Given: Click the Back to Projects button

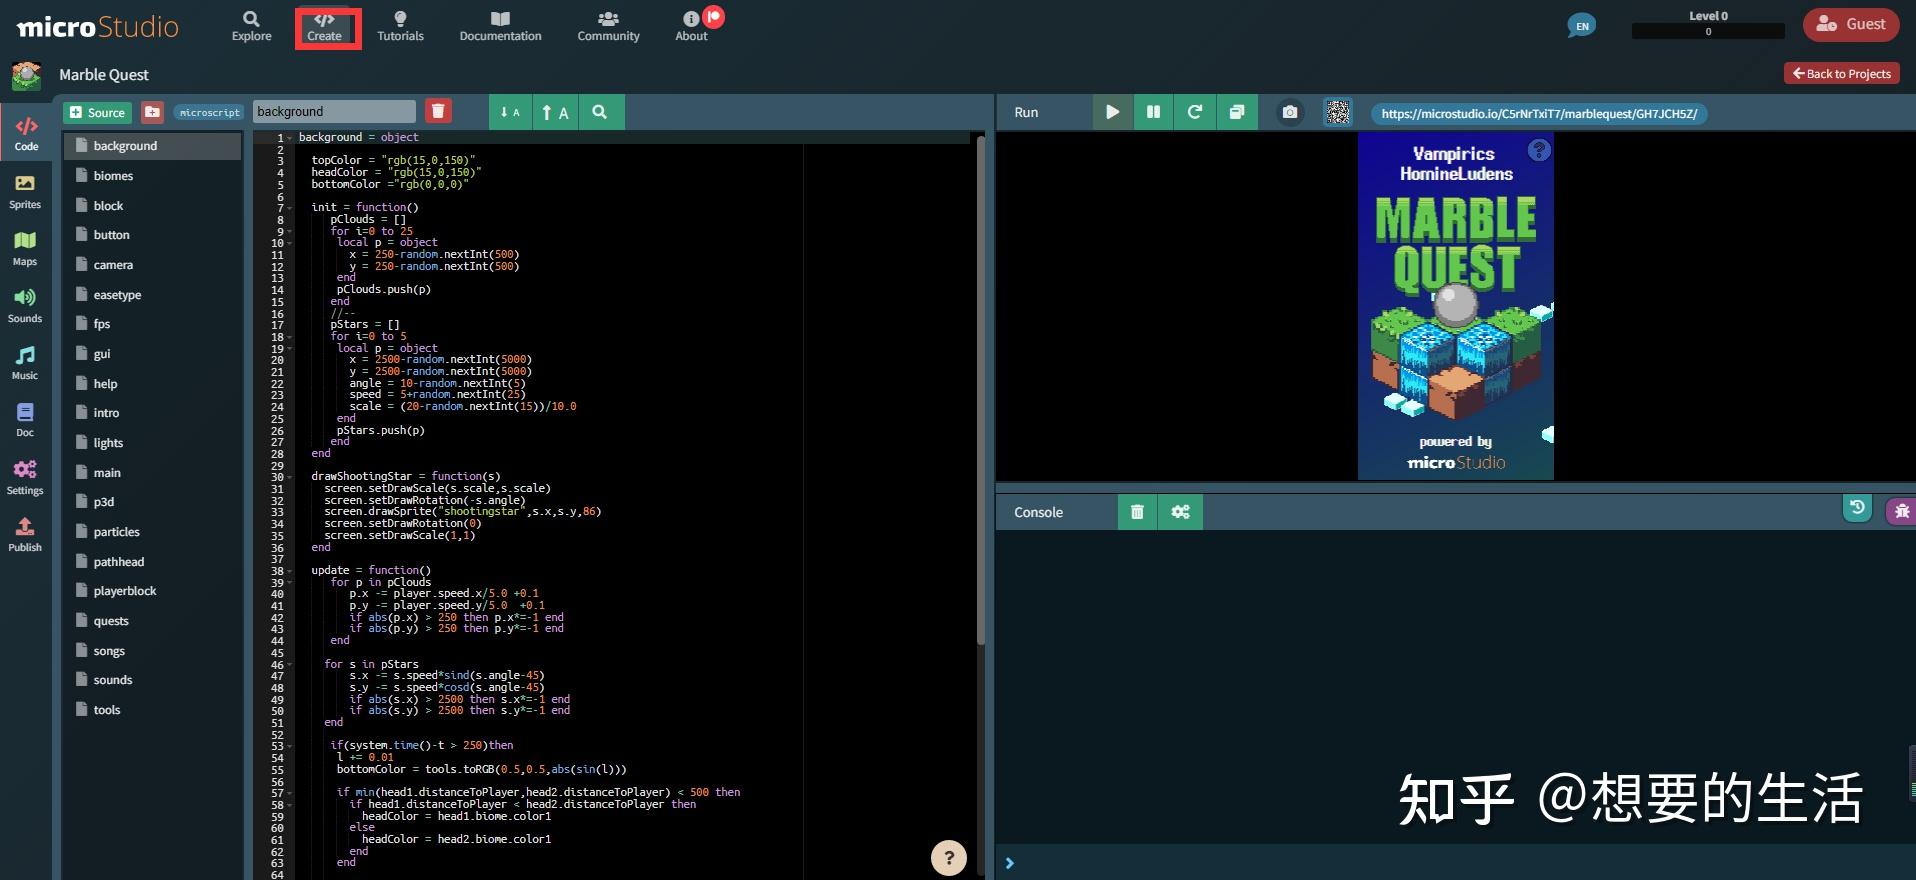Looking at the screenshot, I should pyautogui.click(x=1841, y=73).
